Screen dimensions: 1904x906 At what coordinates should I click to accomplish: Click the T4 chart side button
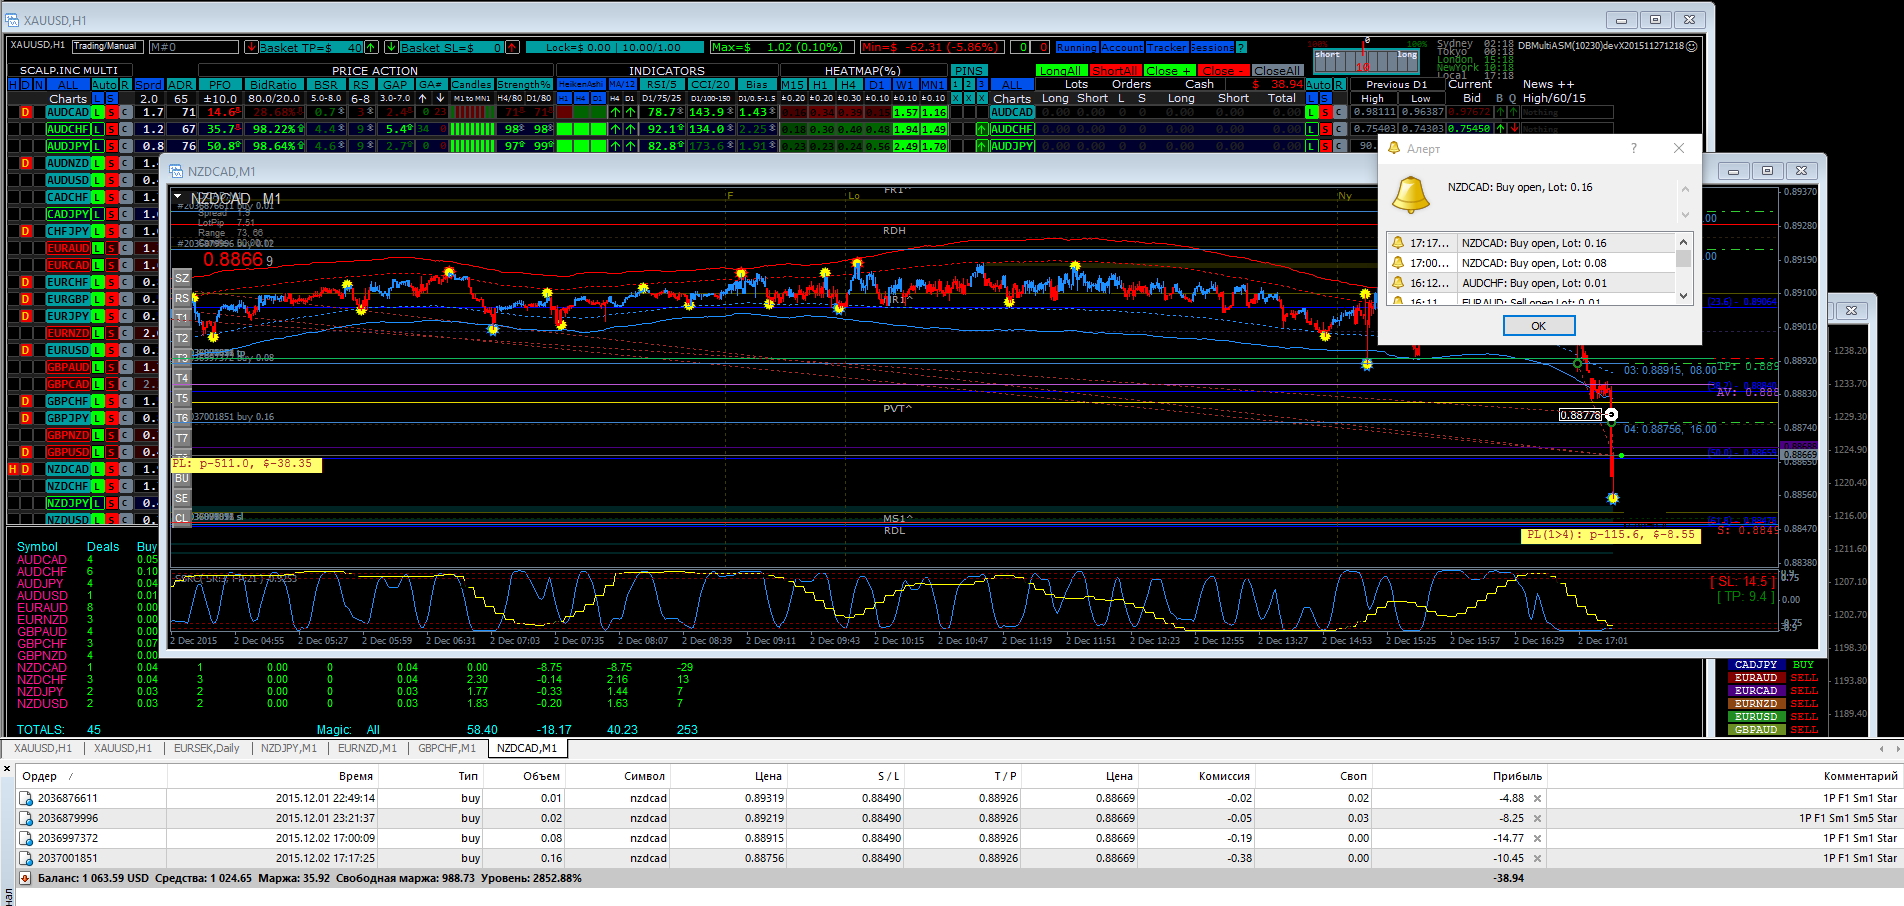click(x=182, y=378)
